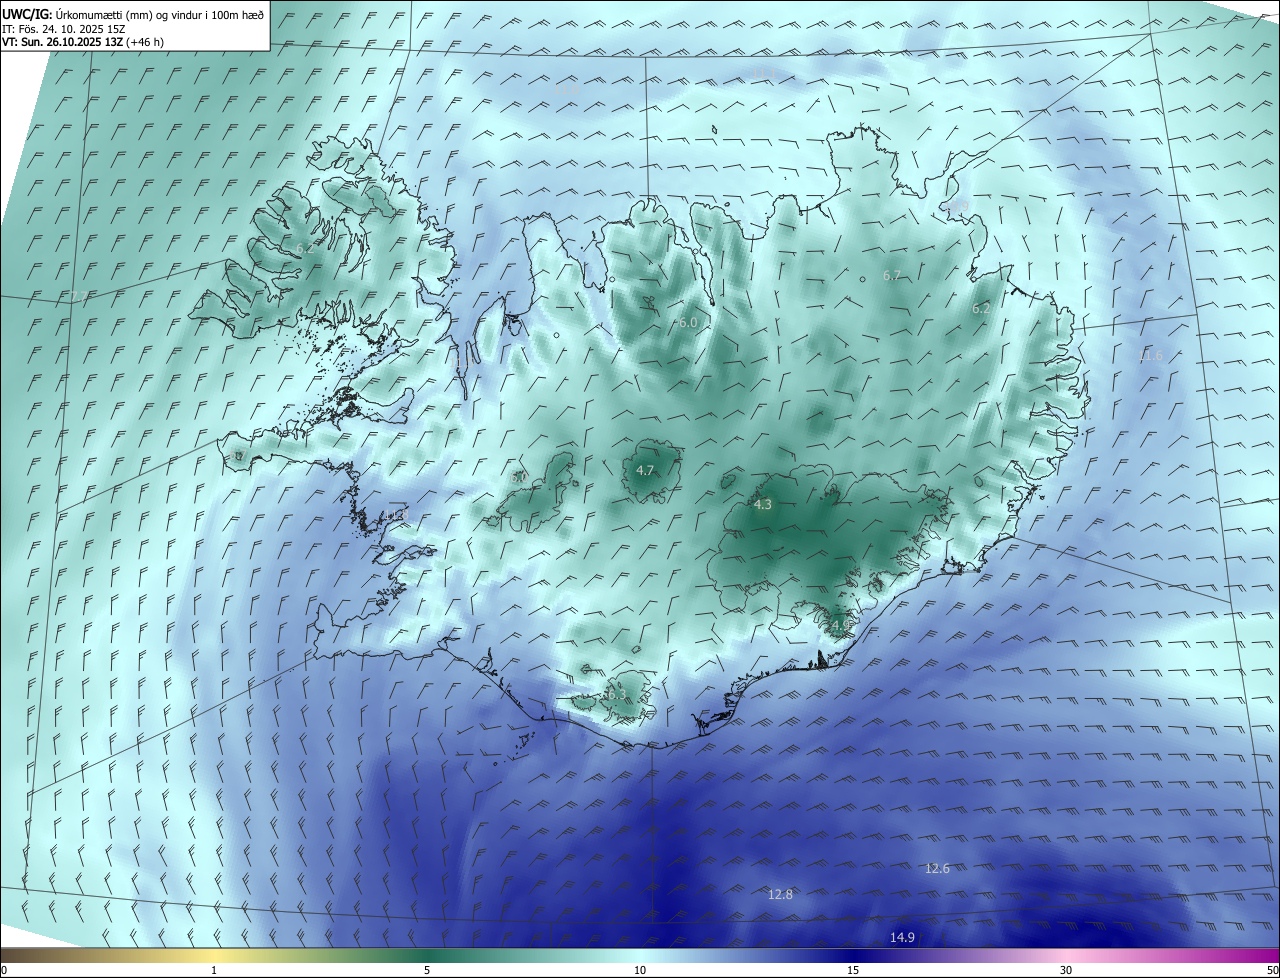The width and height of the screenshot is (1280, 978).
Task: Select the 12.8 value over the southern sea
Action: click(x=780, y=894)
